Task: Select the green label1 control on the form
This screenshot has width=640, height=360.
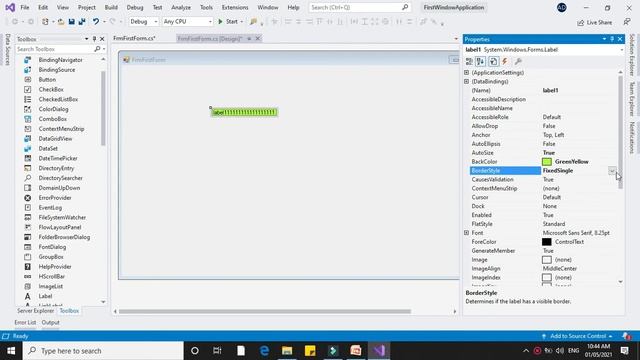Action: pos(244,112)
